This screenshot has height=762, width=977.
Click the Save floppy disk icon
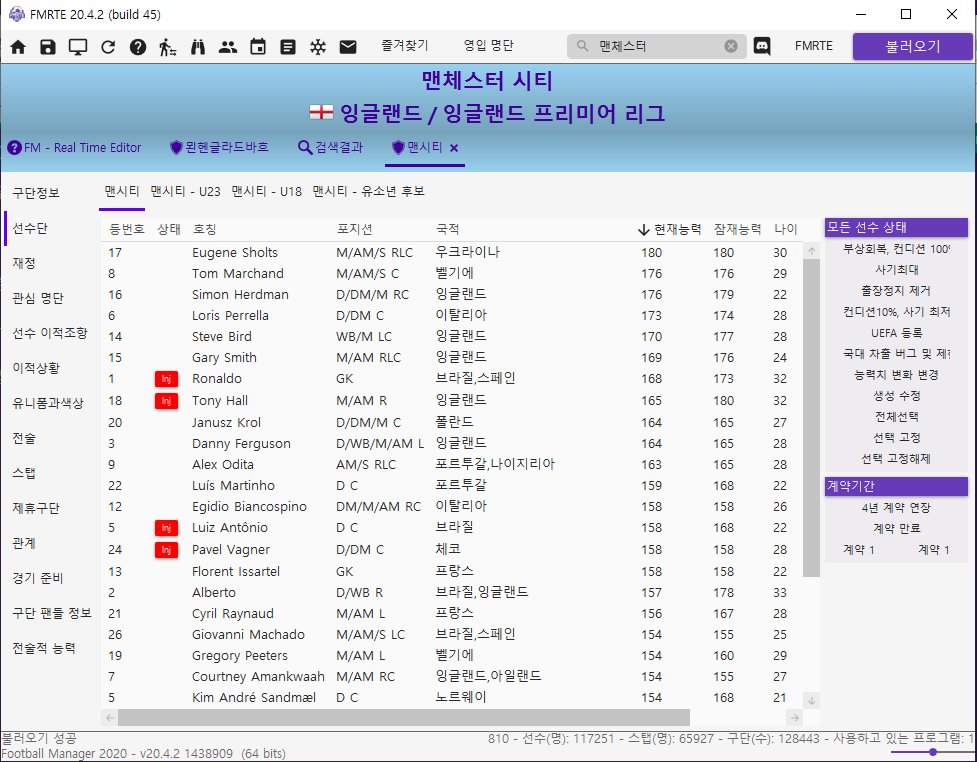(x=48, y=47)
